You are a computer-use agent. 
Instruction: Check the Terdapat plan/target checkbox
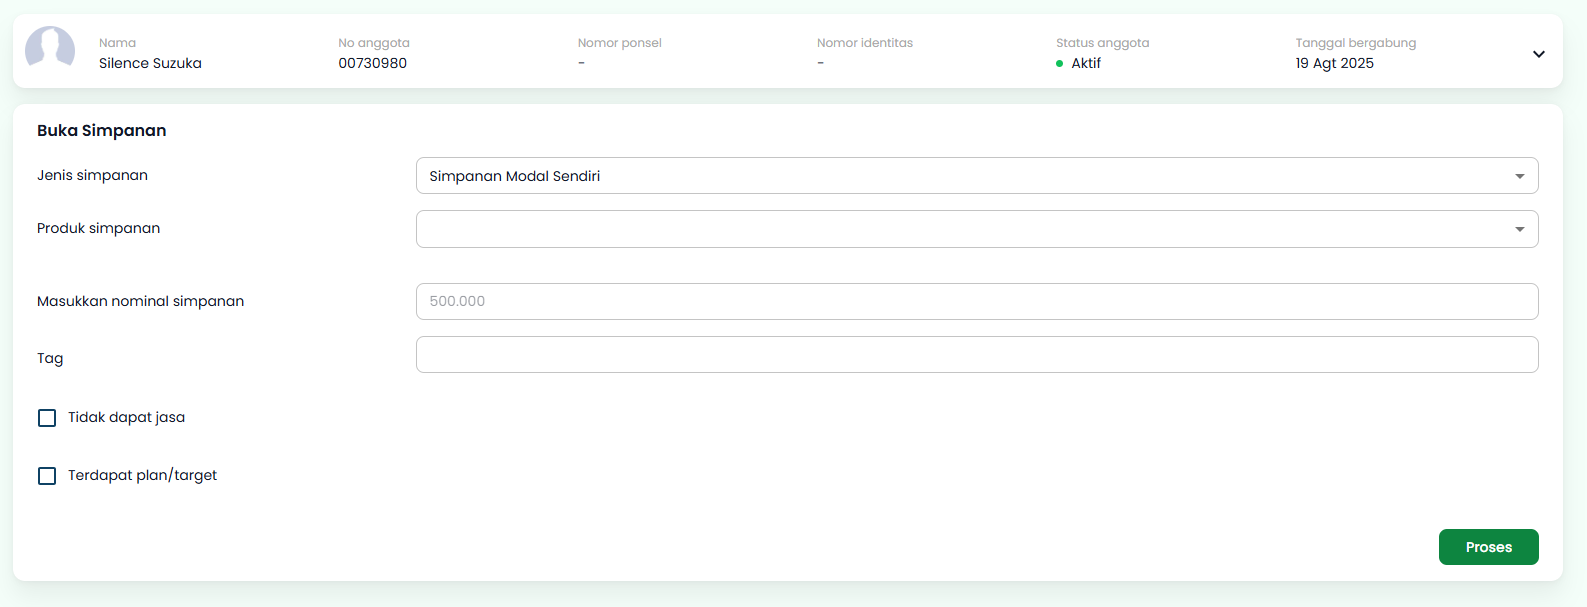coord(47,476)
